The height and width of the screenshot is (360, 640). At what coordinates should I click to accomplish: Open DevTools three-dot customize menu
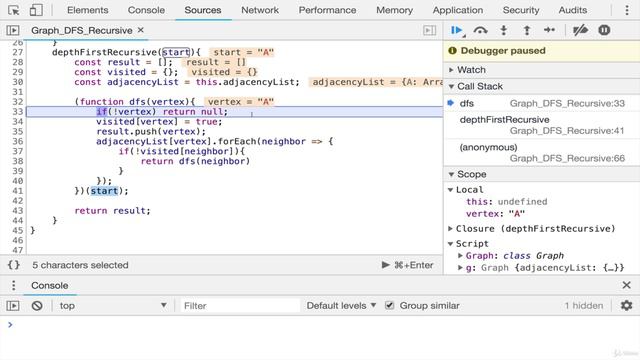click(x=627, y=10)
